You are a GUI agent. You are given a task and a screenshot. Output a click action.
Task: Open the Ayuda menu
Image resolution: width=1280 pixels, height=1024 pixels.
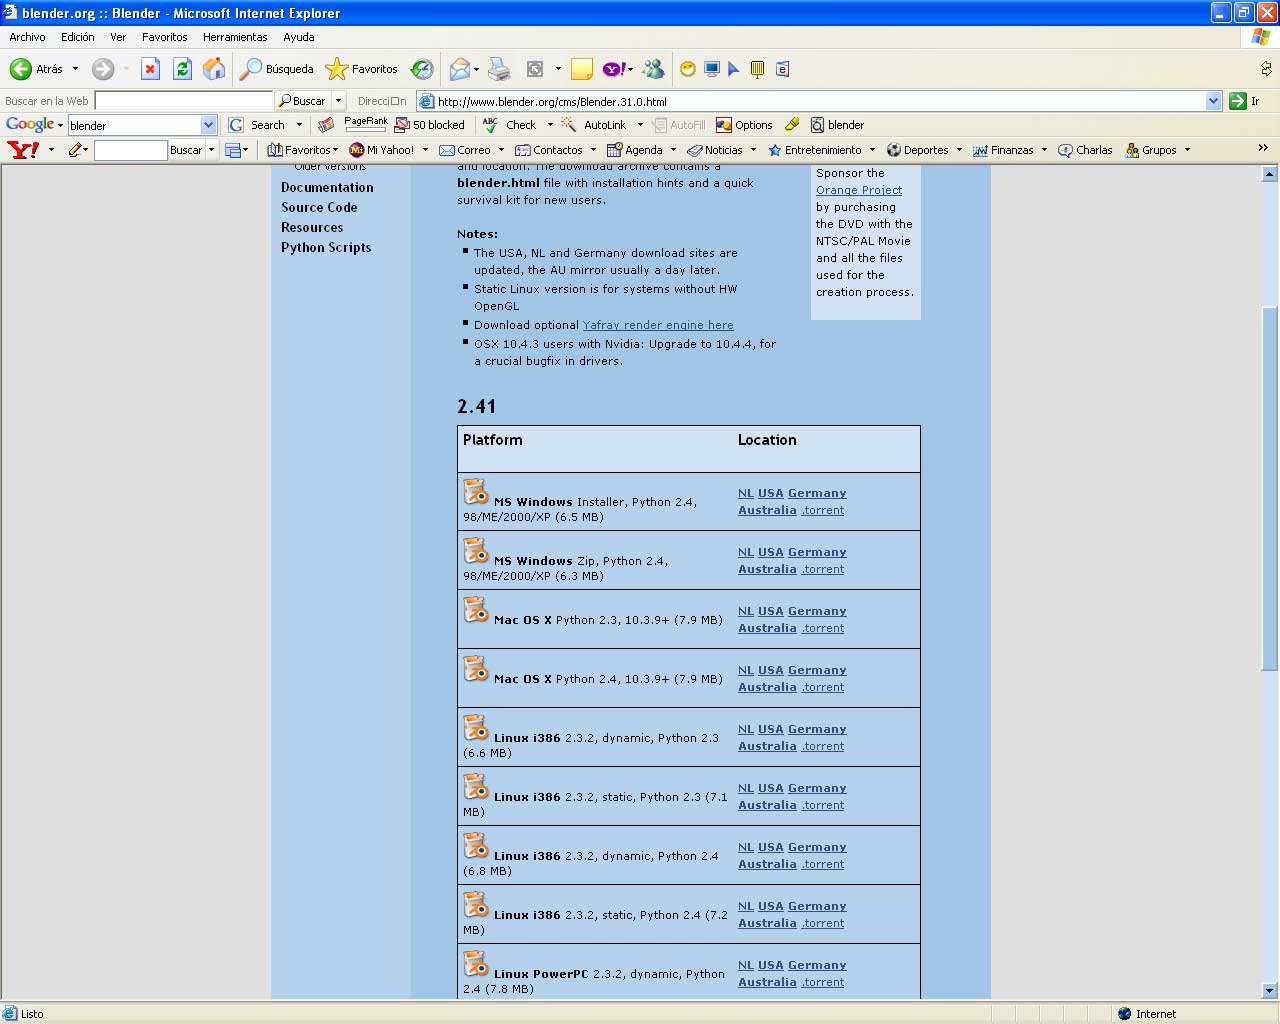tap(299, 37)
